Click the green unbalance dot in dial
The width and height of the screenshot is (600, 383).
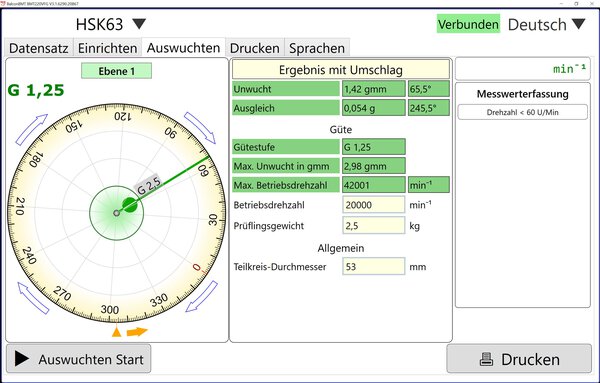pos(130,205)
